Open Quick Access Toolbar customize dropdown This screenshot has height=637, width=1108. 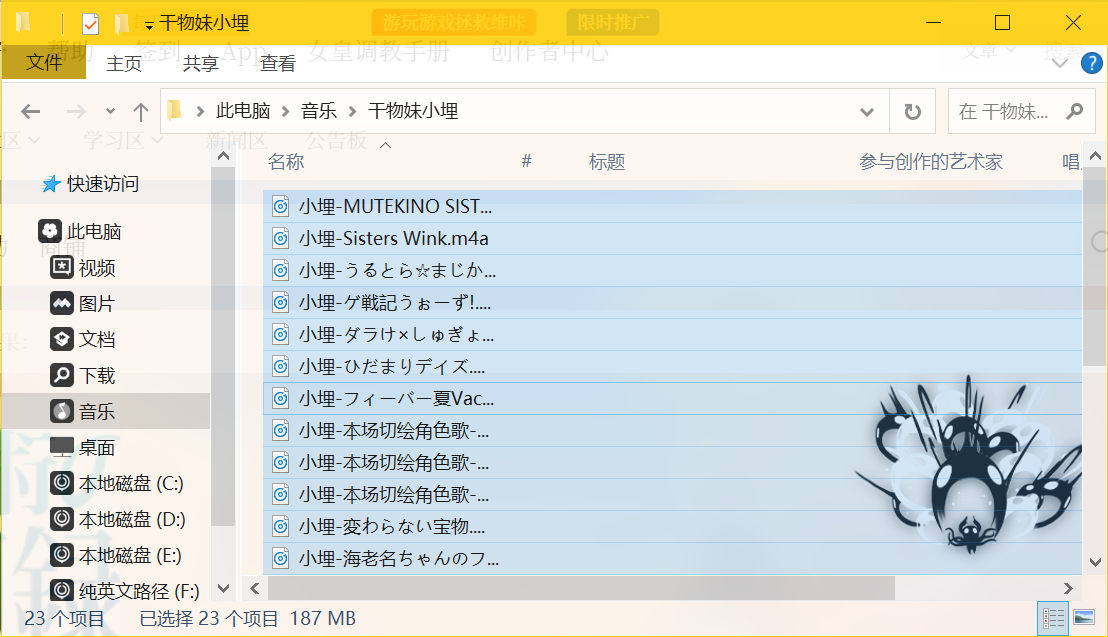pyautogui.click(x=149, y=25)
